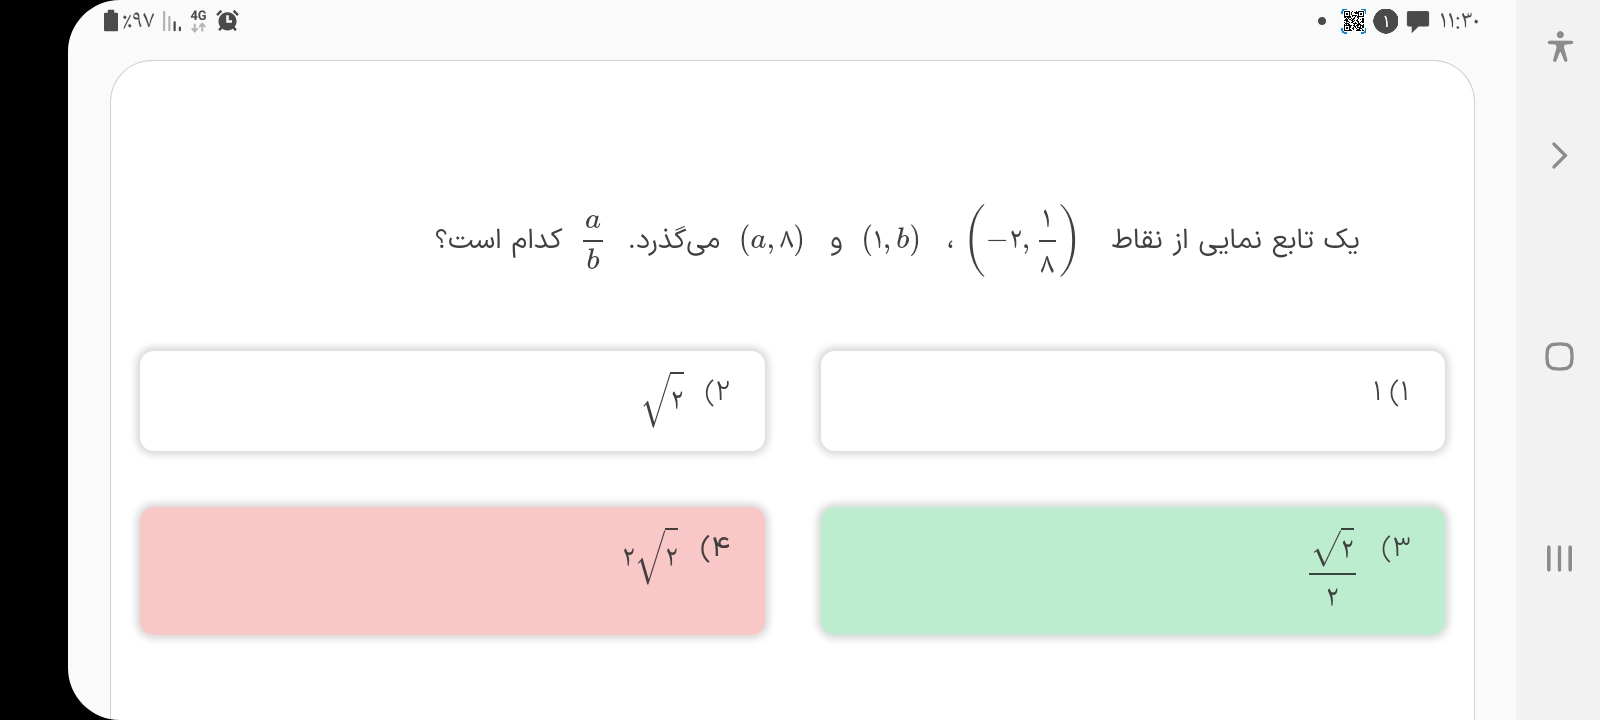Select answer option ۱ with value ۱
Viewport: 1600px width, 720px height.
point(1132,400)
